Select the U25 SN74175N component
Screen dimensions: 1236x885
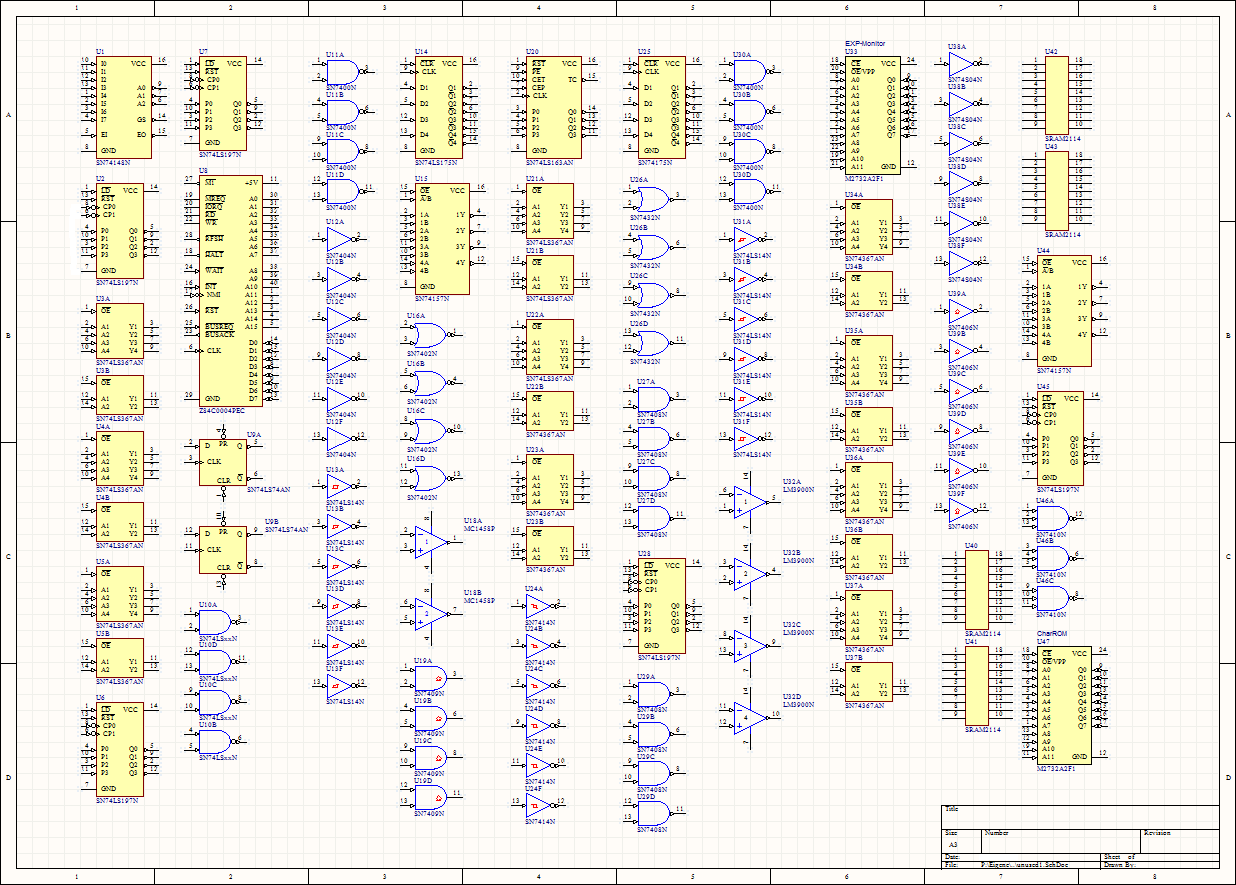click(x=662, y=107)
